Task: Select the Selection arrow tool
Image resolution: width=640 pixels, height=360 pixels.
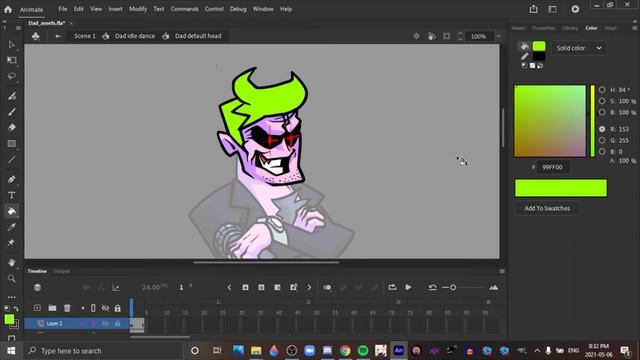Action: 11,44
